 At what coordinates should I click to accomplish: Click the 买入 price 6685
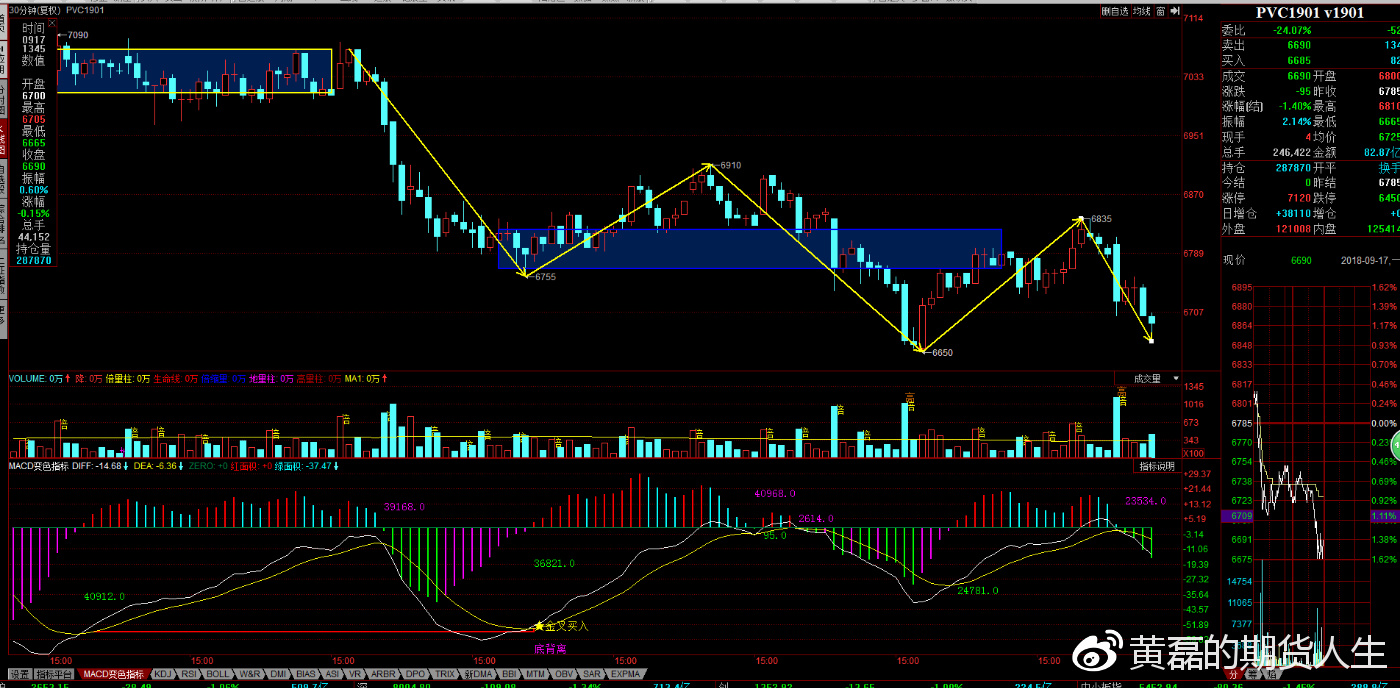1299,61
